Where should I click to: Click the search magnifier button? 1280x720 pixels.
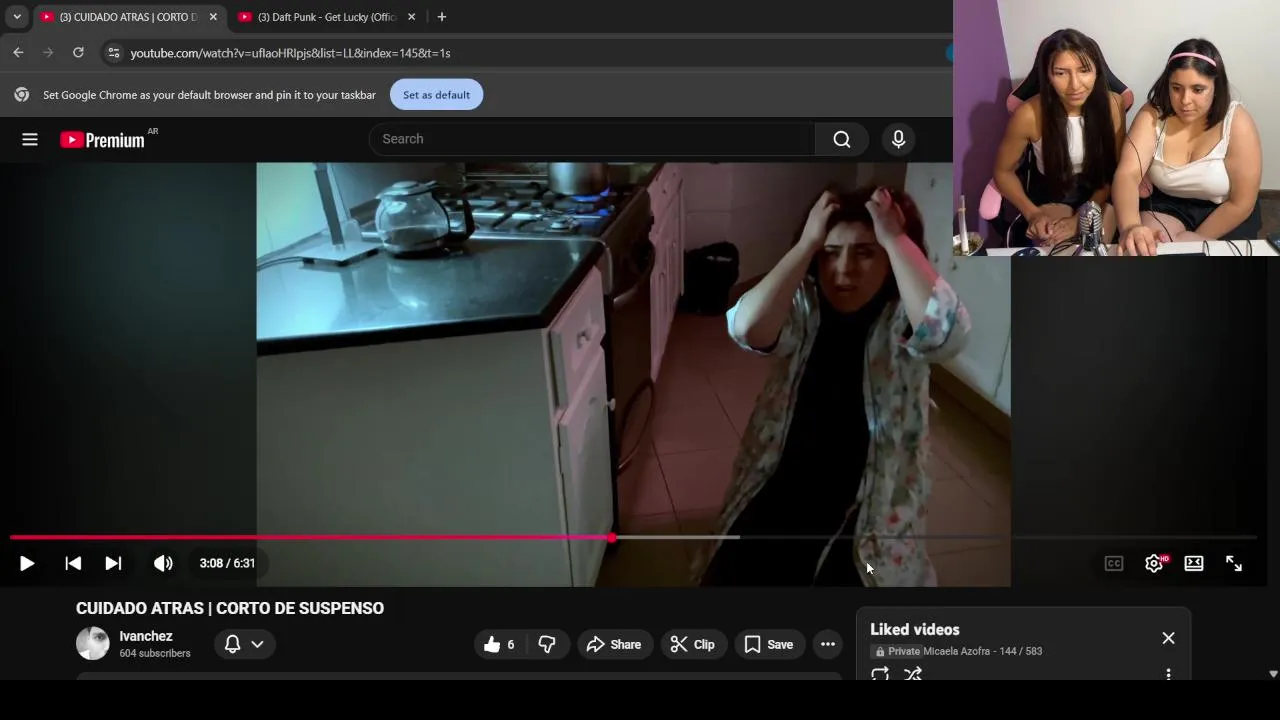(x=842, y=139)
